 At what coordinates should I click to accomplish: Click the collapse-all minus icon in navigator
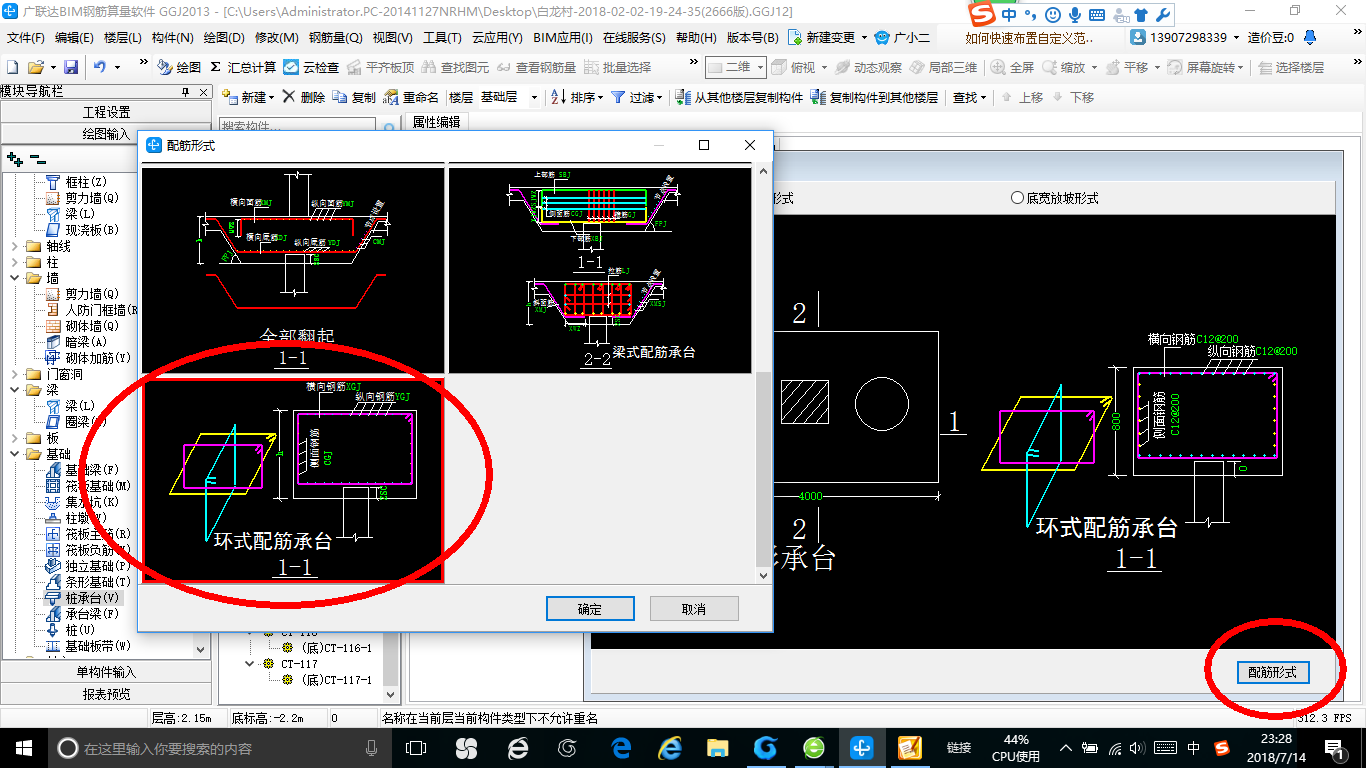pyautogui.click(x=38, y=158)
